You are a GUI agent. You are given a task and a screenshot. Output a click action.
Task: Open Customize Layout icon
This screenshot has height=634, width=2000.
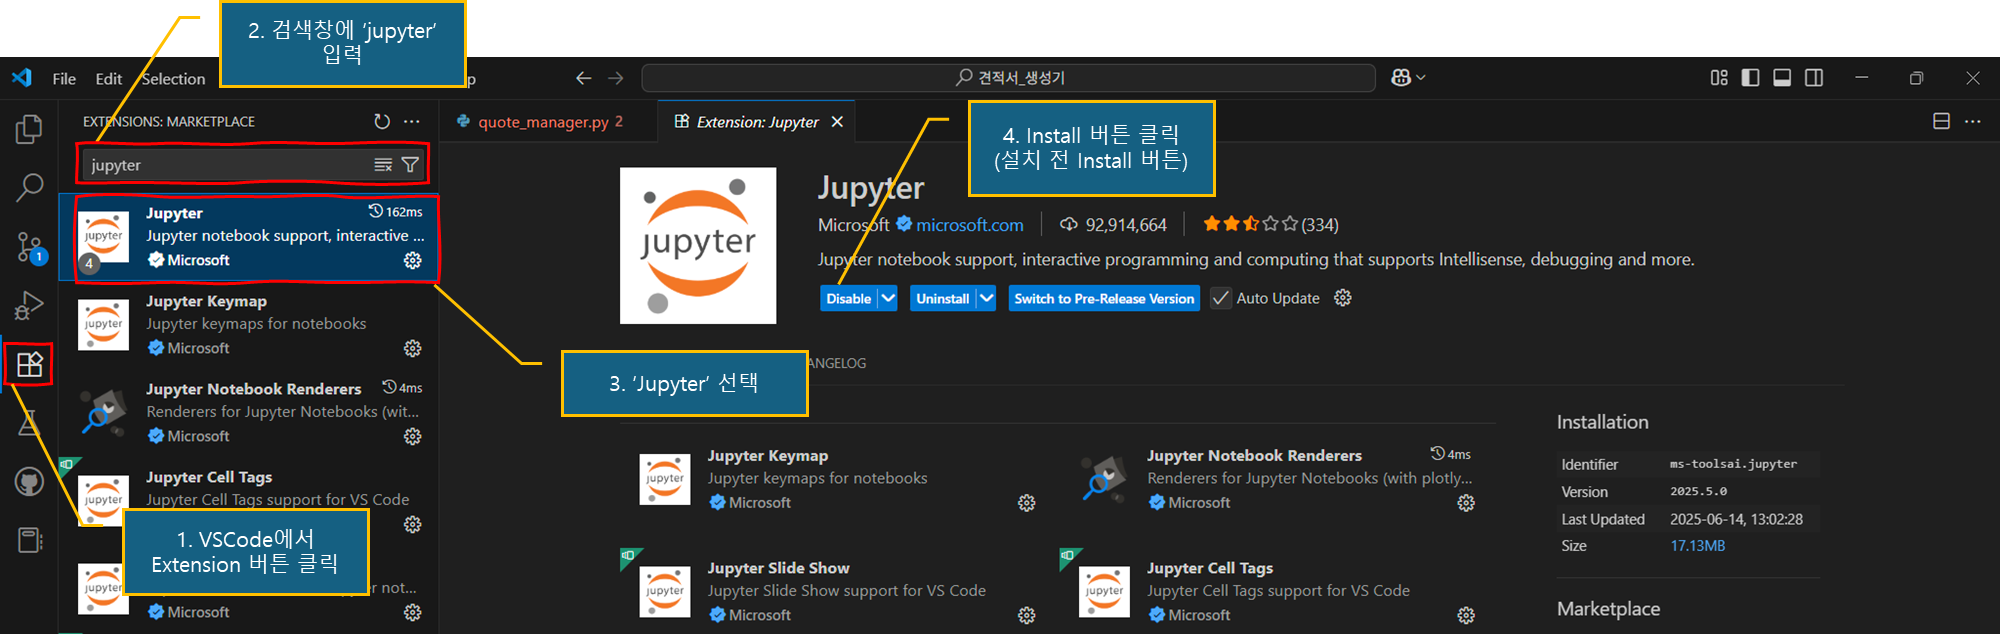pyautogui.click(x=1719, y=78)
